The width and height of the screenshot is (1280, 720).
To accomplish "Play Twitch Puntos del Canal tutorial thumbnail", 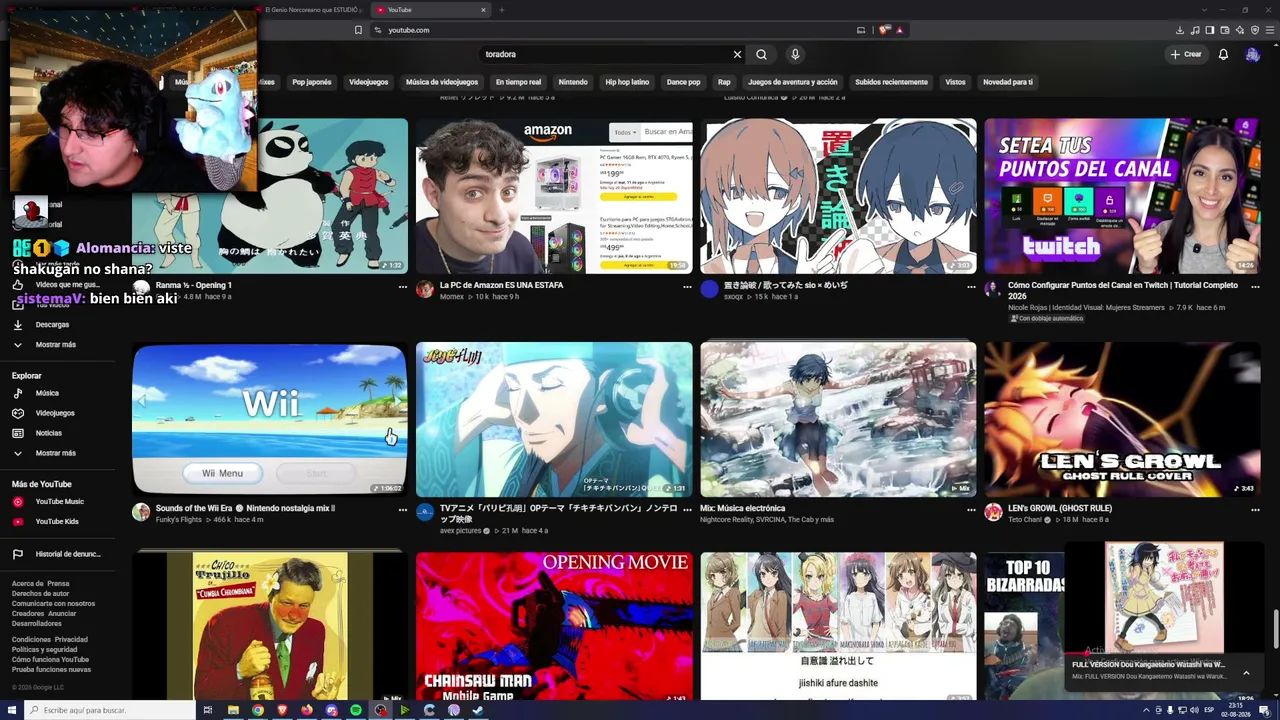I will click(1122, 196).
